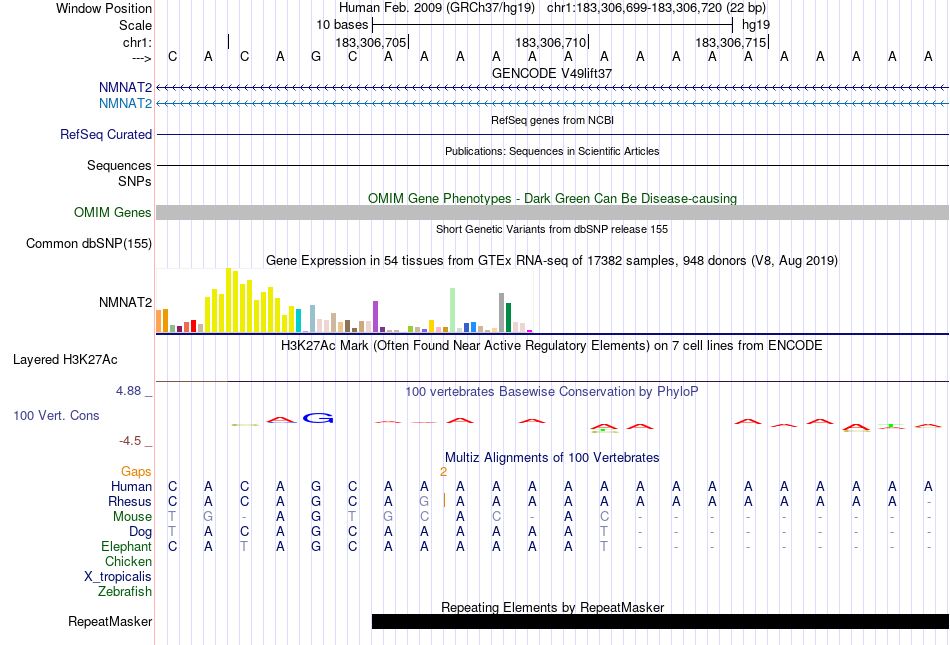Click the cyan GTEx expression bar

(x=299, y=320)
